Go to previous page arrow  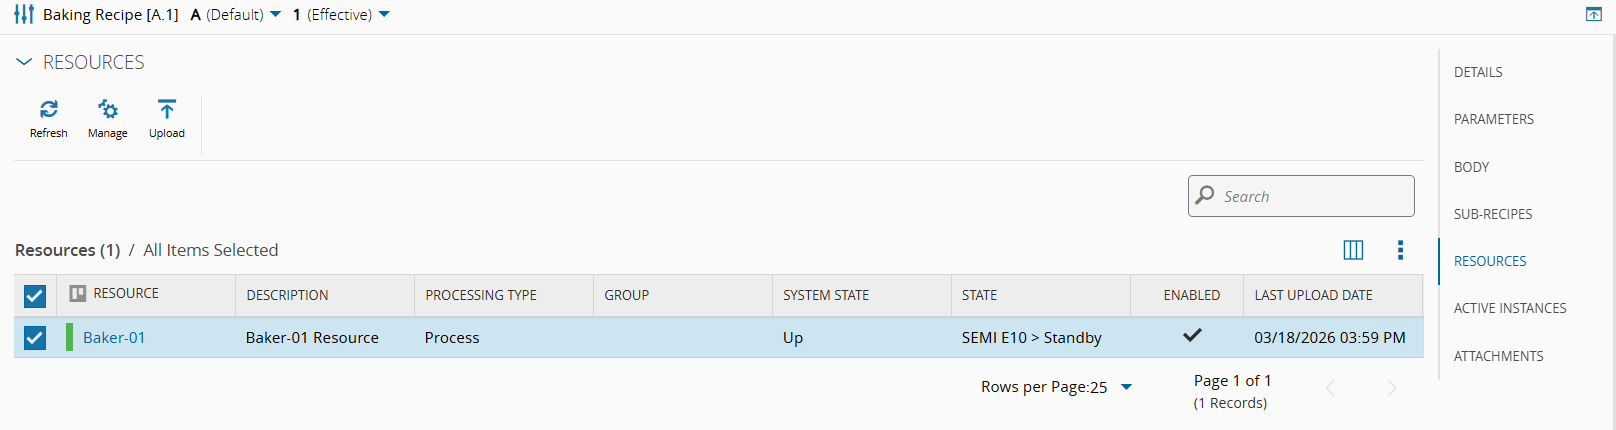(x=1330, y=388)
